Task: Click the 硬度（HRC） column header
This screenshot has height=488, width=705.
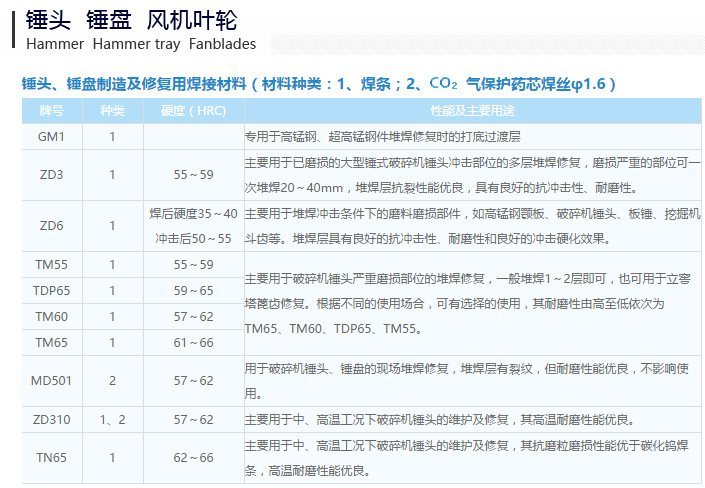Action: 193,110
